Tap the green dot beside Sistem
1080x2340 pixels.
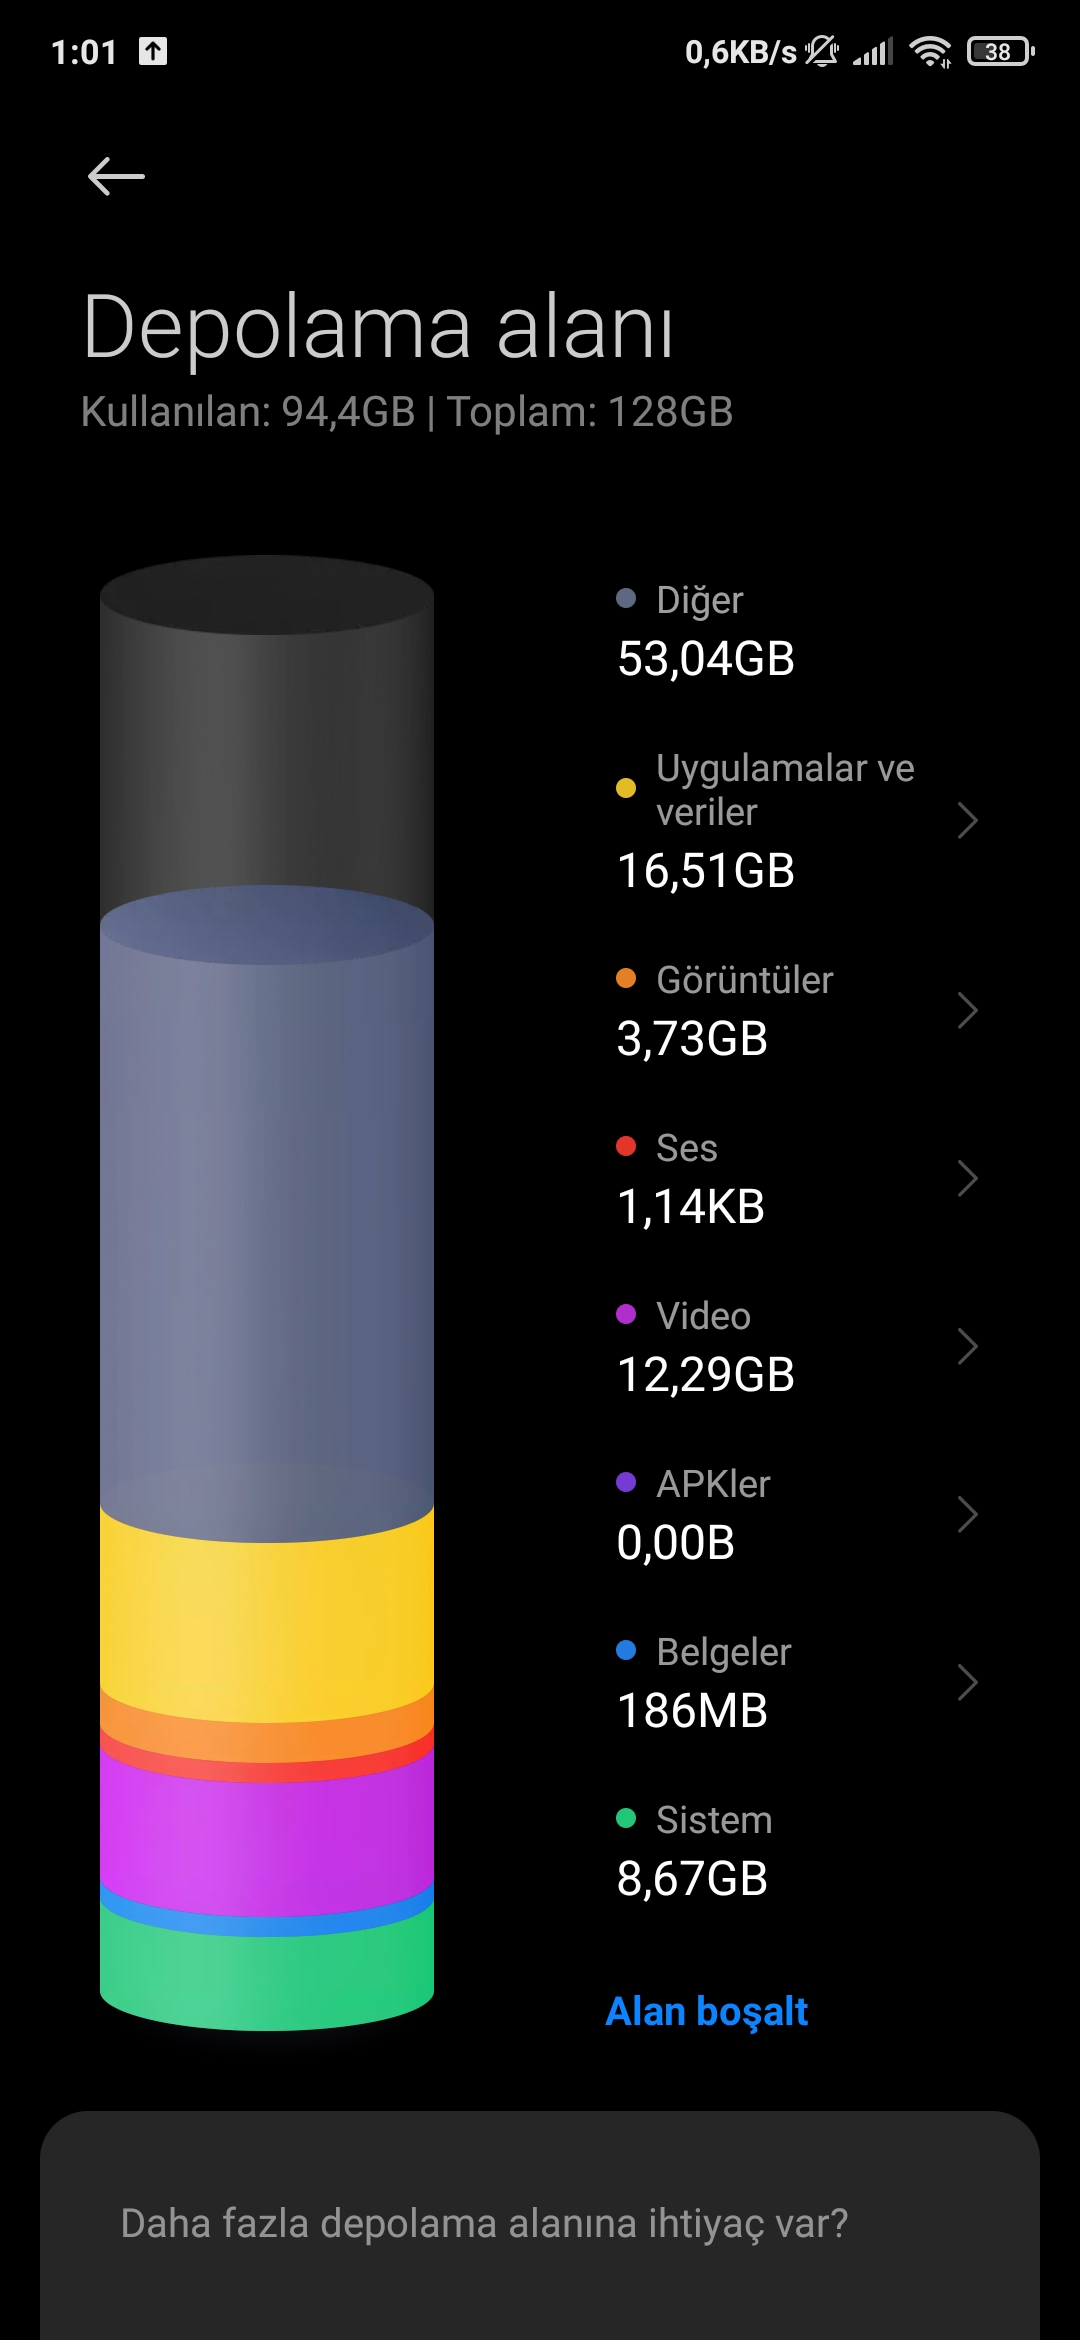coord(626,1818)
